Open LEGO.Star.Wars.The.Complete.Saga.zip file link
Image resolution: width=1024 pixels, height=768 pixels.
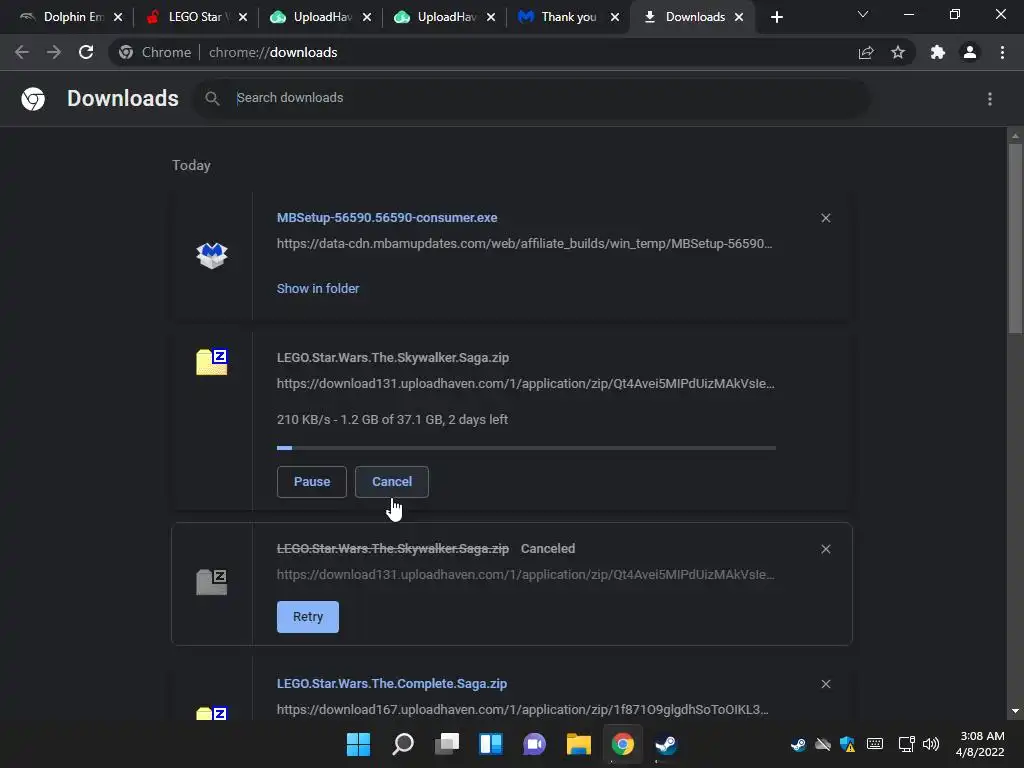click(x=392, y=684)
